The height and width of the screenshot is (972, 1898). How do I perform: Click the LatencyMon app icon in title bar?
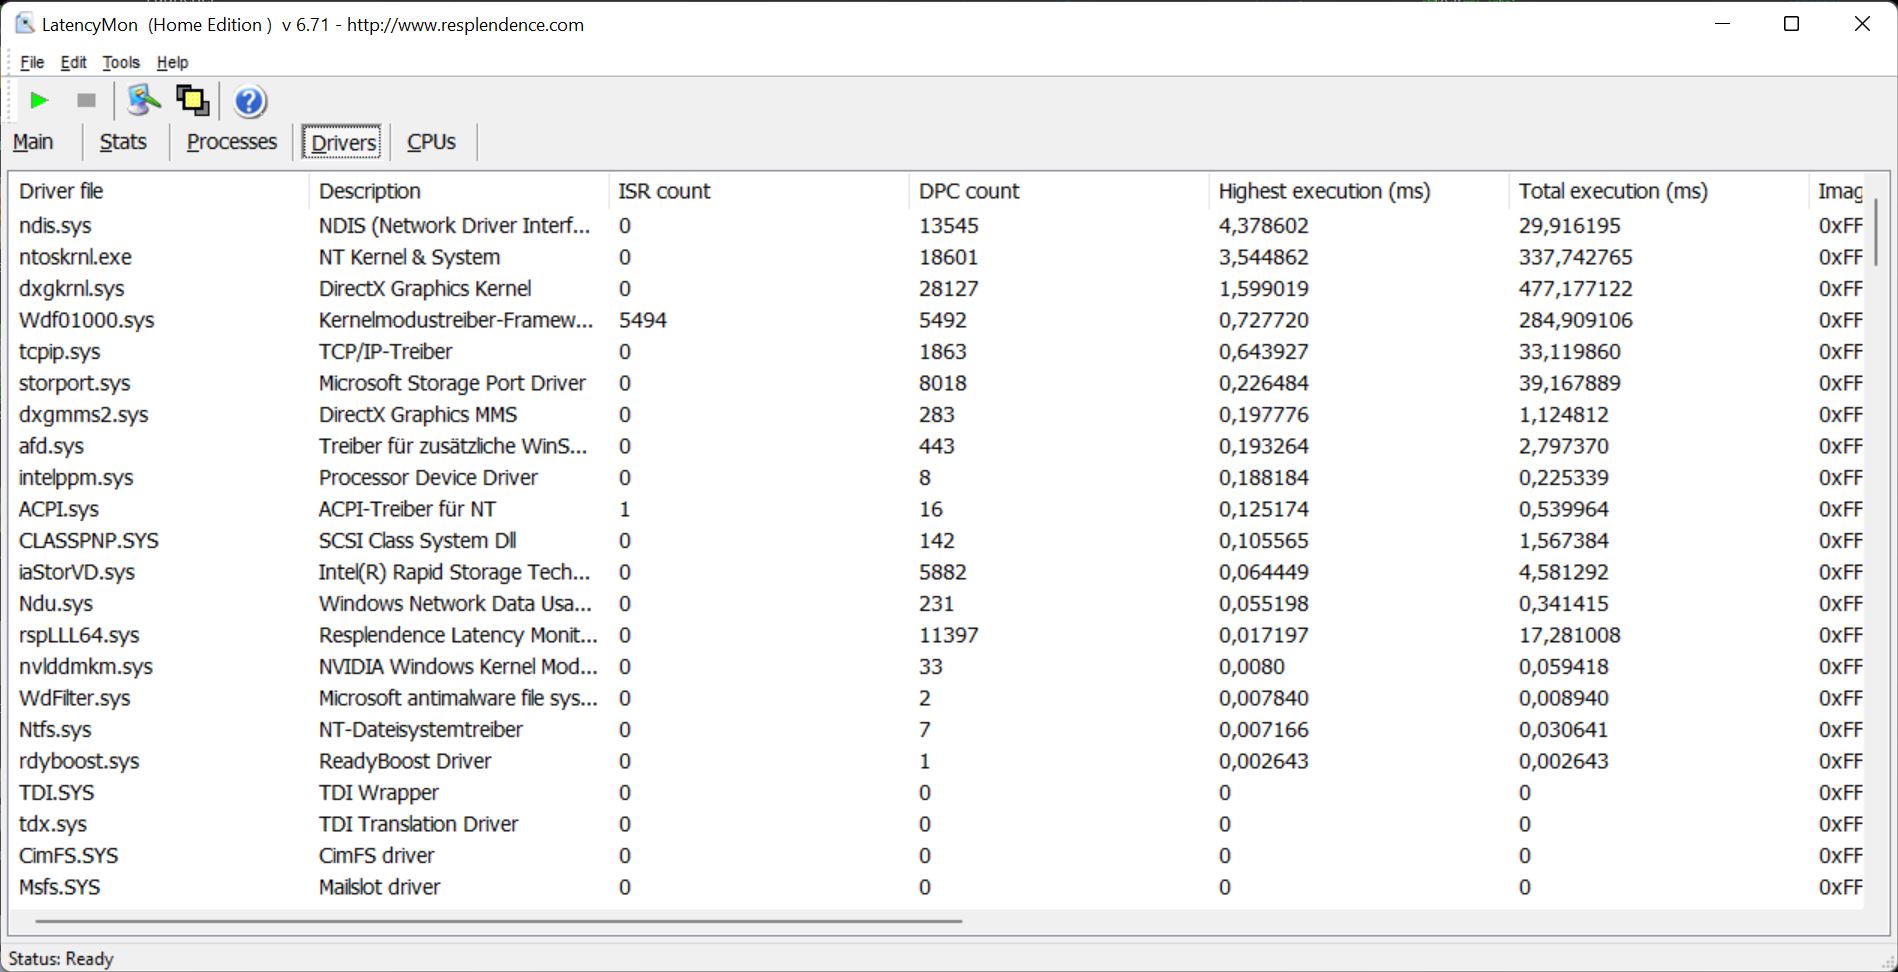24,24
